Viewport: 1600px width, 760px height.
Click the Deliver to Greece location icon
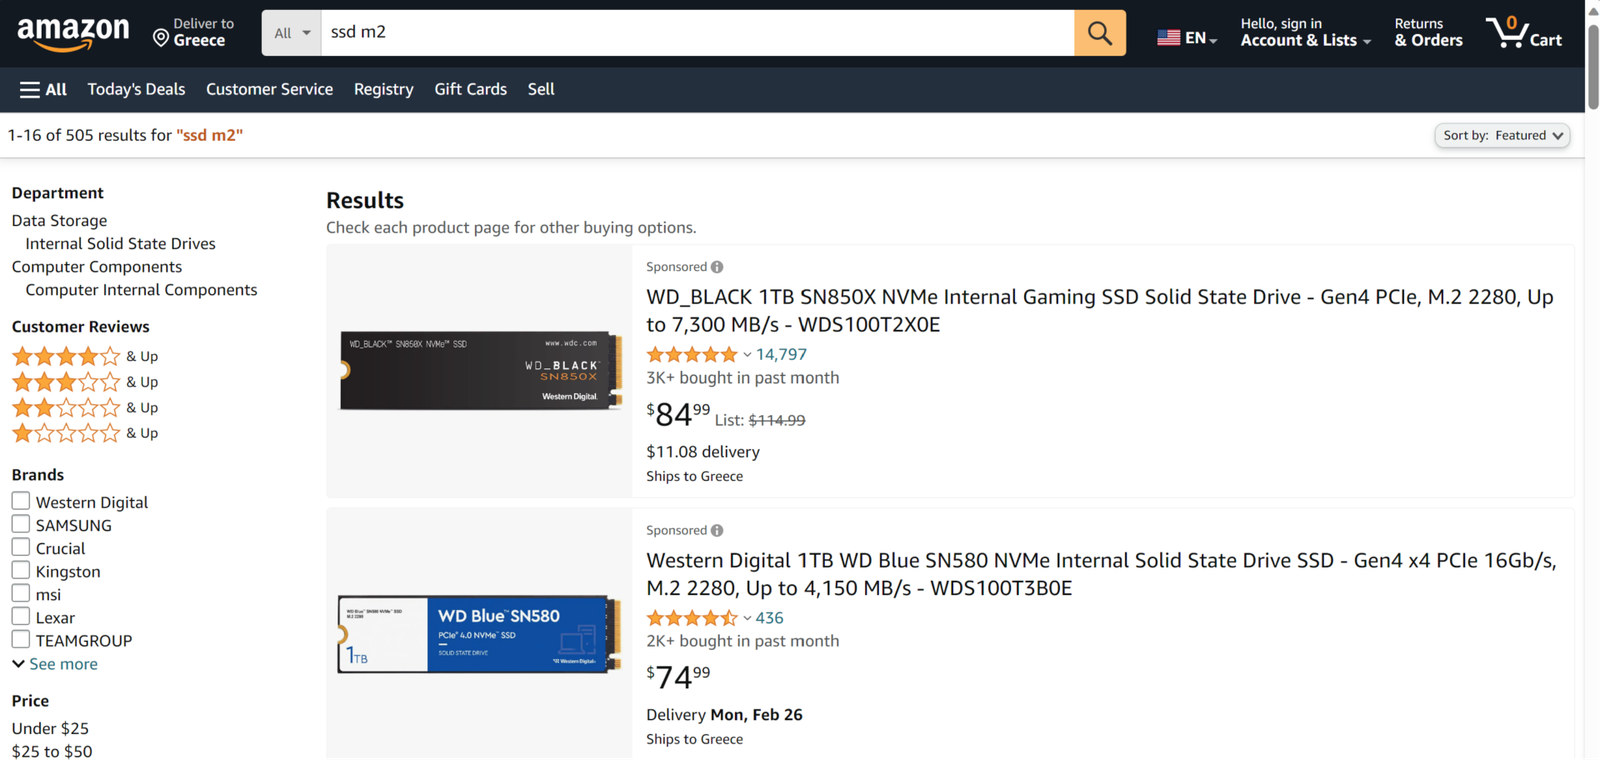coord(161,38)
